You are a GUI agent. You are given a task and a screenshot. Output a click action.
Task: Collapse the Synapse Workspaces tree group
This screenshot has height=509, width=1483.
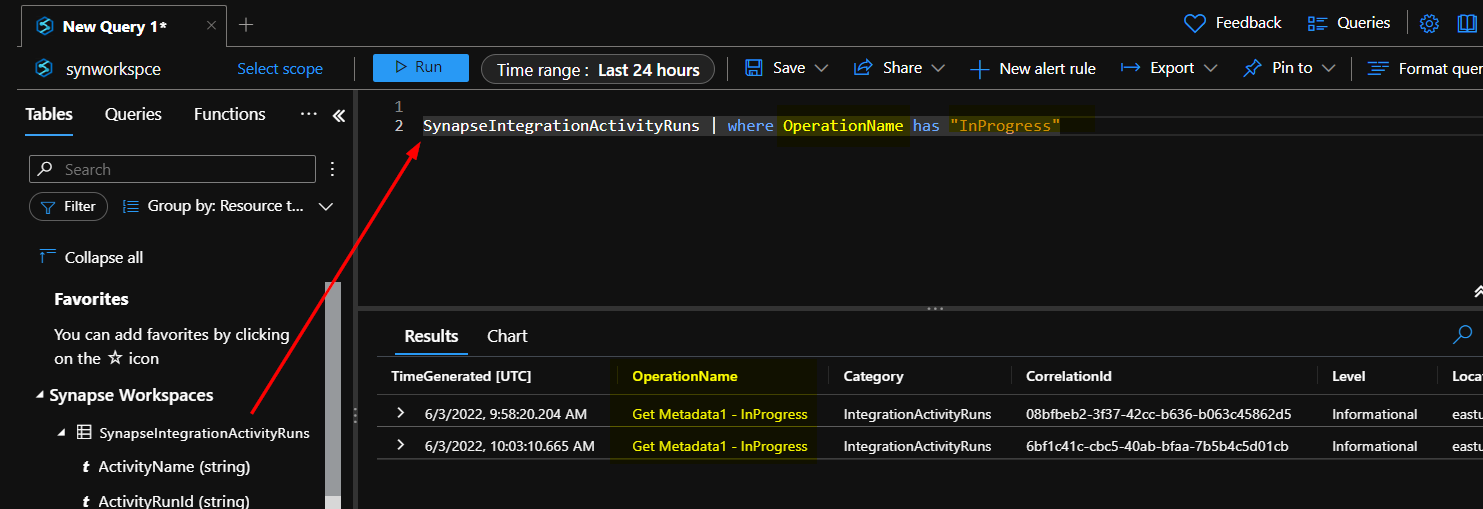[40, 396]
